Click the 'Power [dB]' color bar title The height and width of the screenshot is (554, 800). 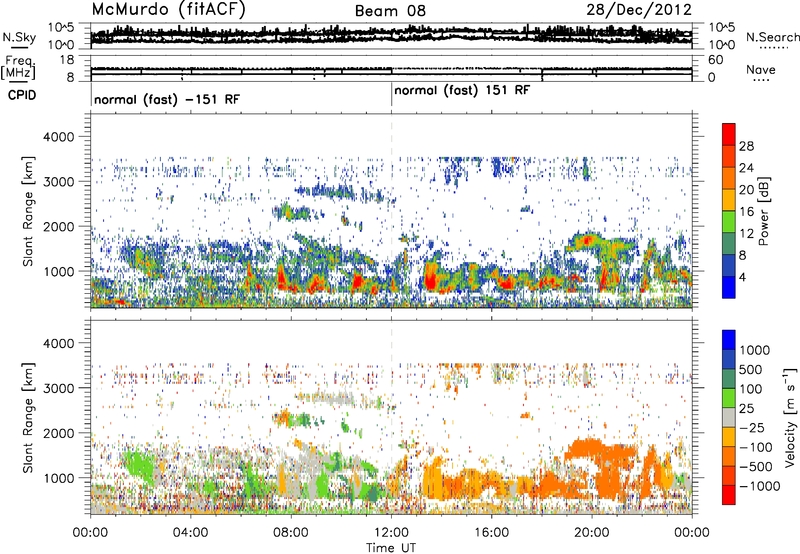764,211
